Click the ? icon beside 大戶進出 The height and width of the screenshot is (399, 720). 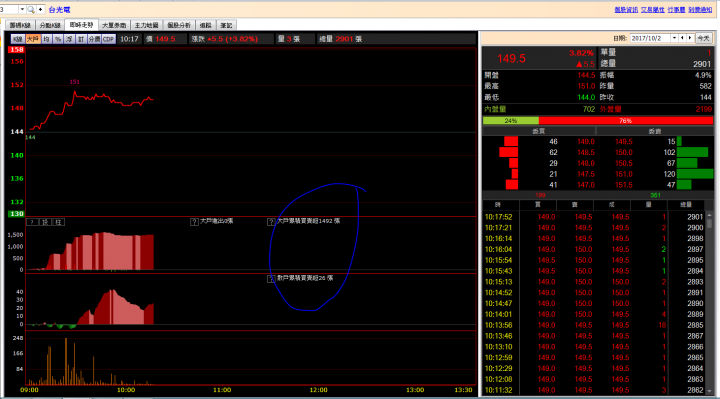coord(194,222)
